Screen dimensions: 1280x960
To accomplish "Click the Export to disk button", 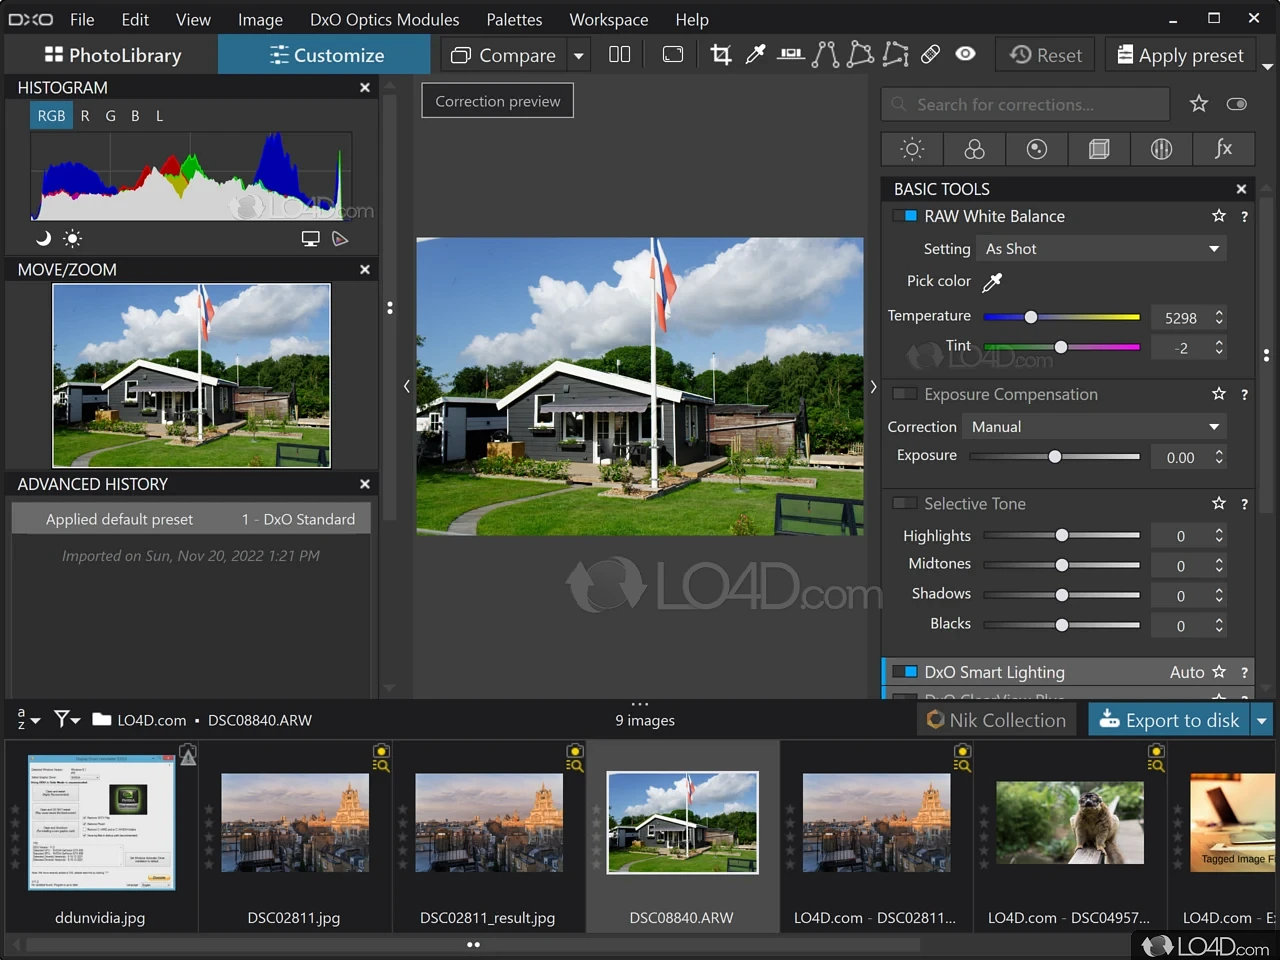I will point(1169,720).
